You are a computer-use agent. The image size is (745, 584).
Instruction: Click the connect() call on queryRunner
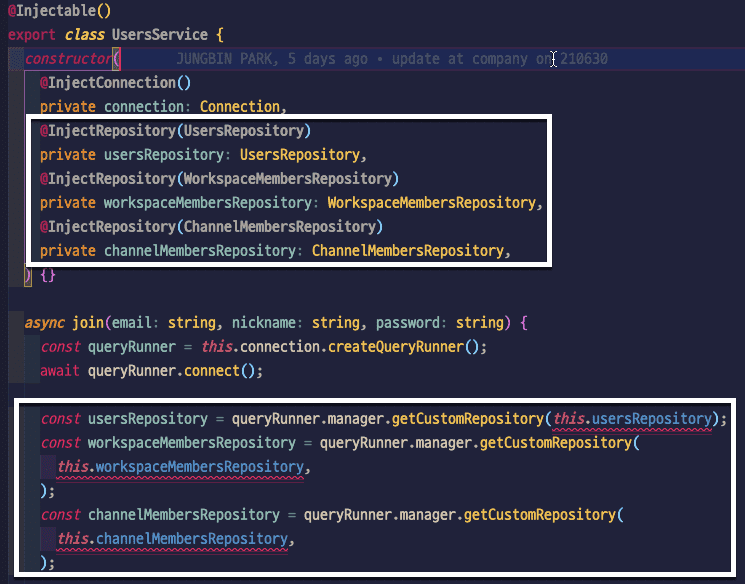(x=220, y=371)
